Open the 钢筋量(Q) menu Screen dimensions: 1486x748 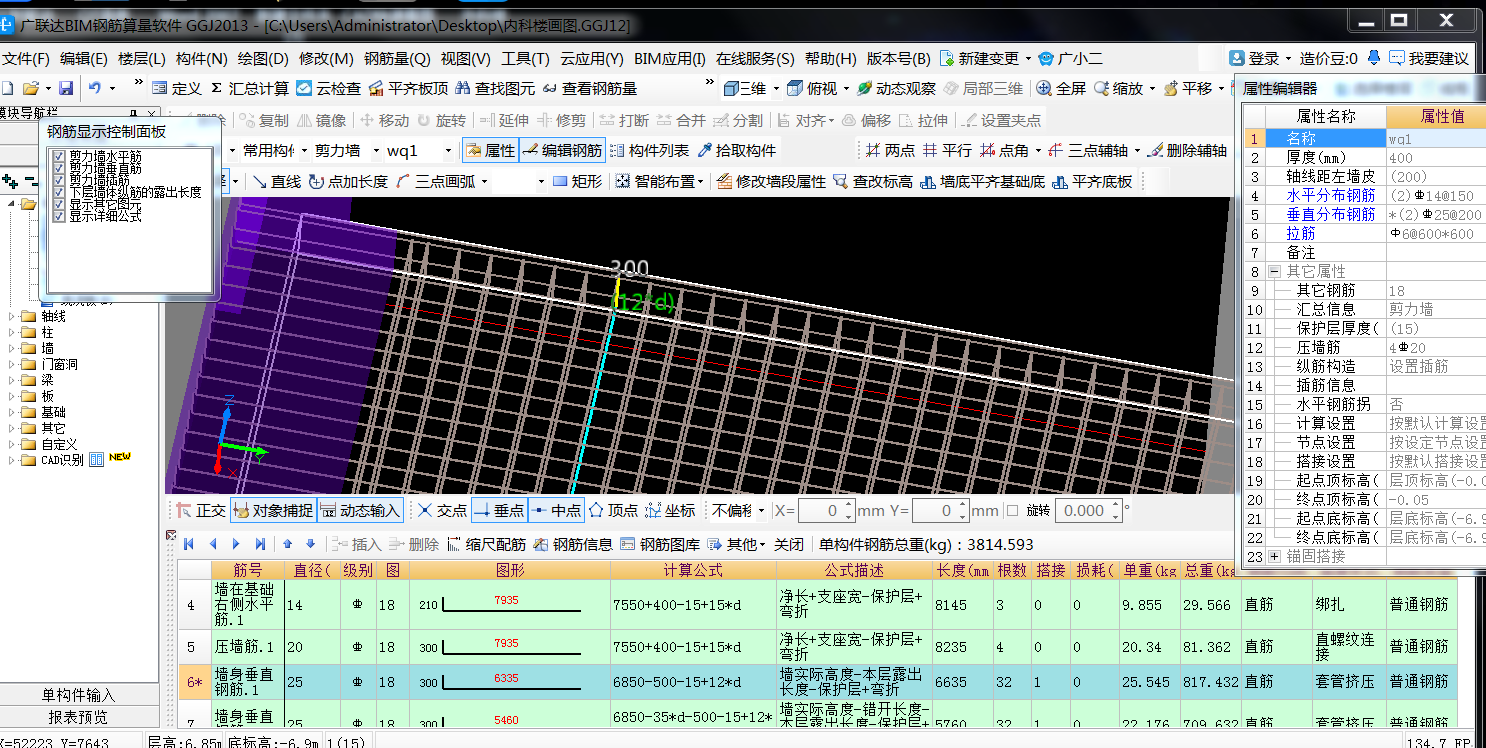(397, 59)
